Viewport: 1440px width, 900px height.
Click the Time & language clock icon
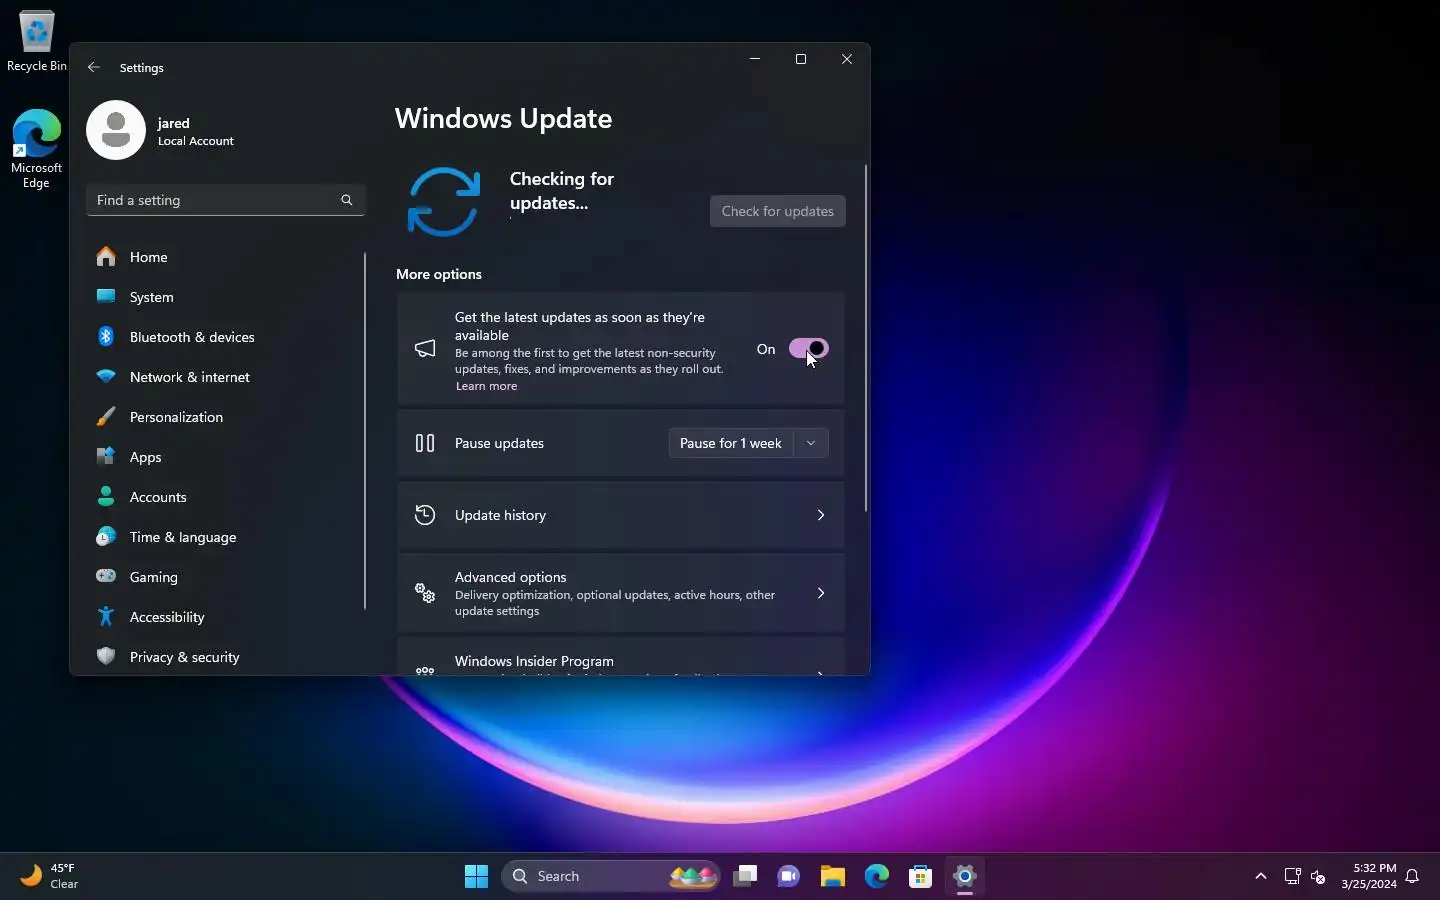pyautogui.click(x=106, y=536)
